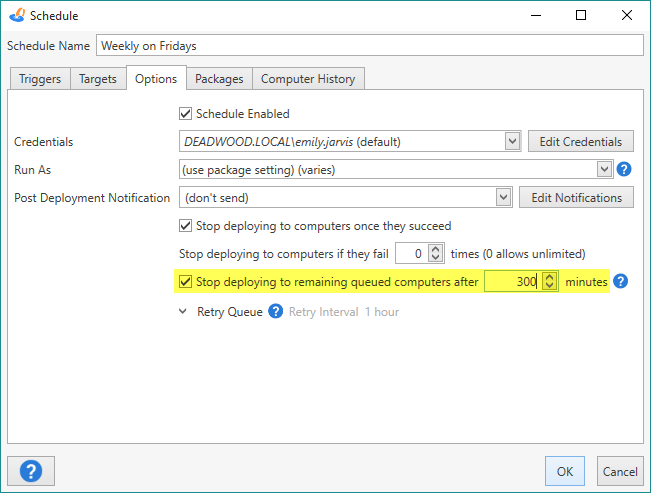Decrease the minutes value with down arrow

(x=549, y=286)
